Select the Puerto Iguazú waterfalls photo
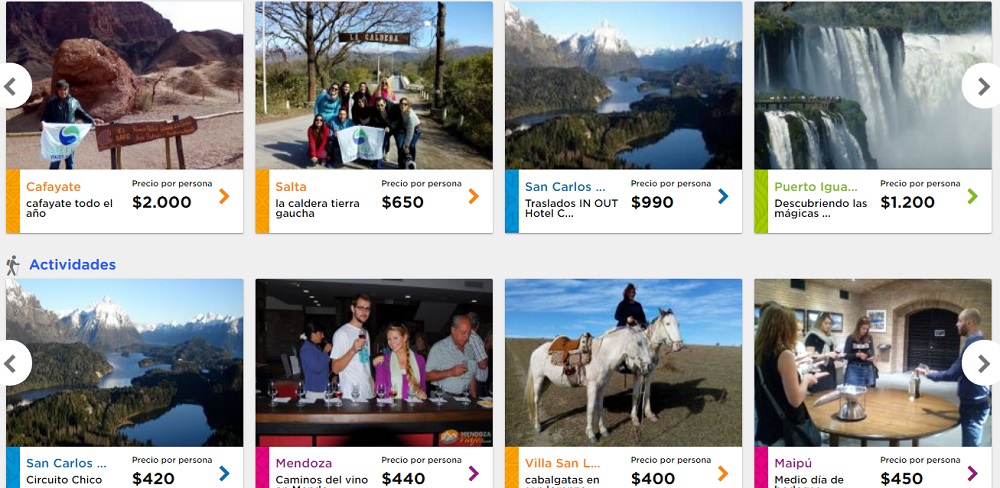 (x=872, y=85)
